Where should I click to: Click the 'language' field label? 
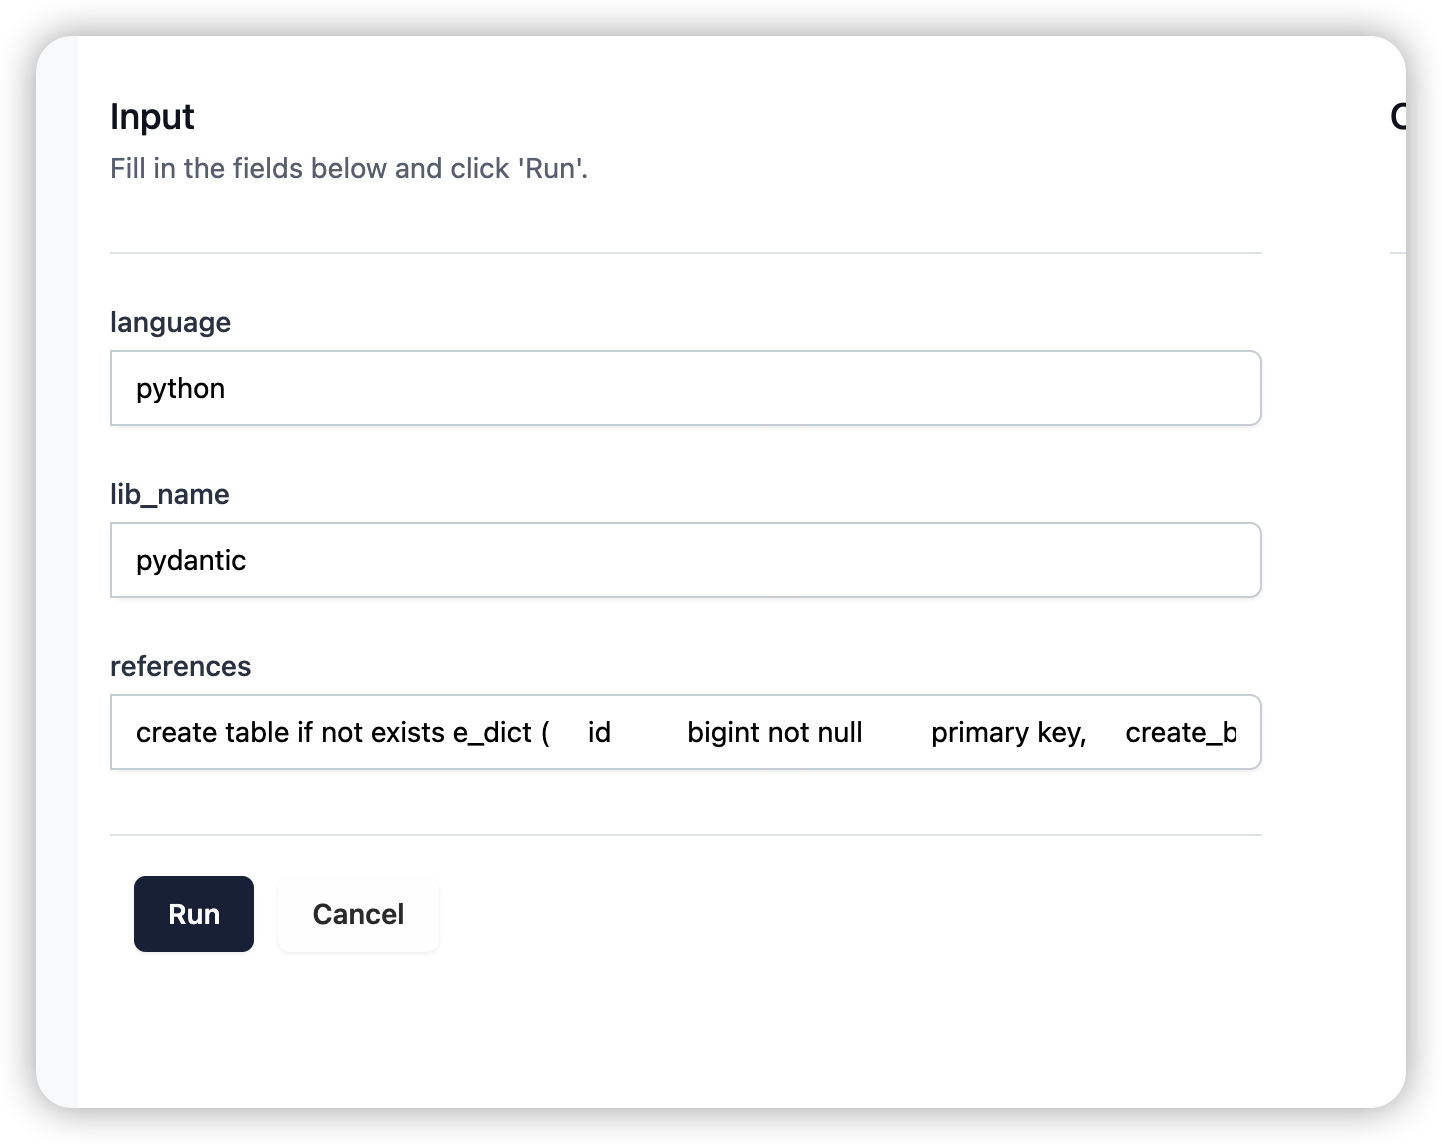[x=170, y=322]
